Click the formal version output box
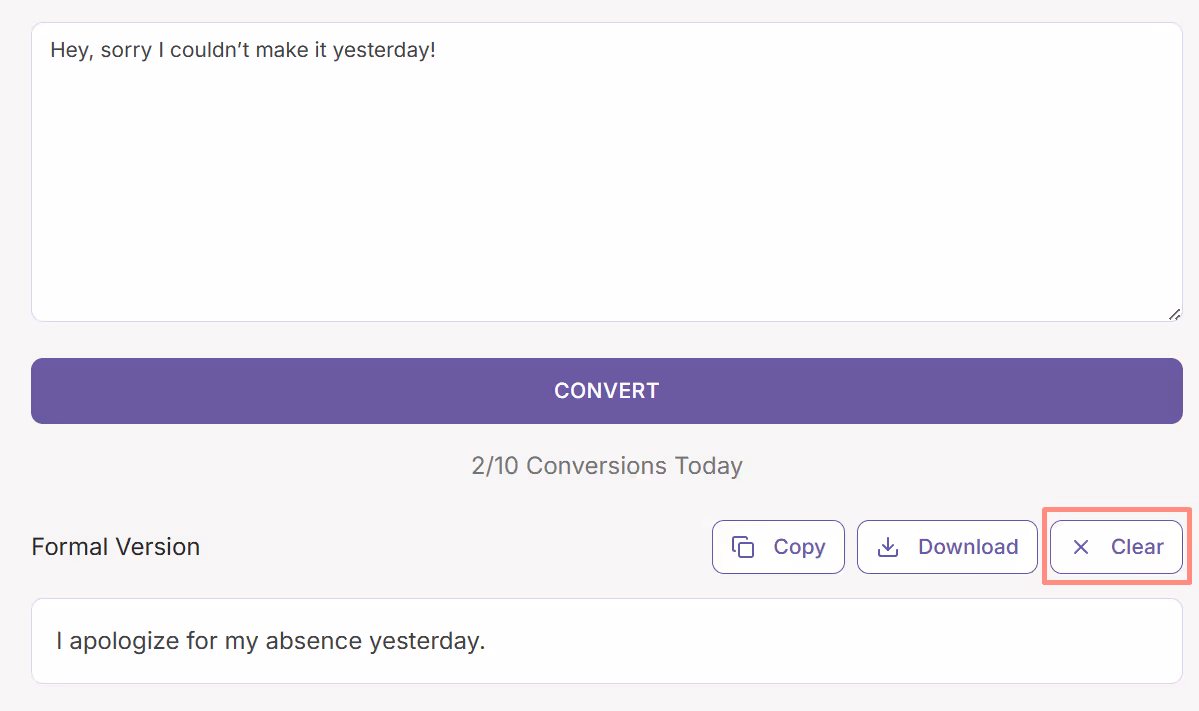 [606, 640]
